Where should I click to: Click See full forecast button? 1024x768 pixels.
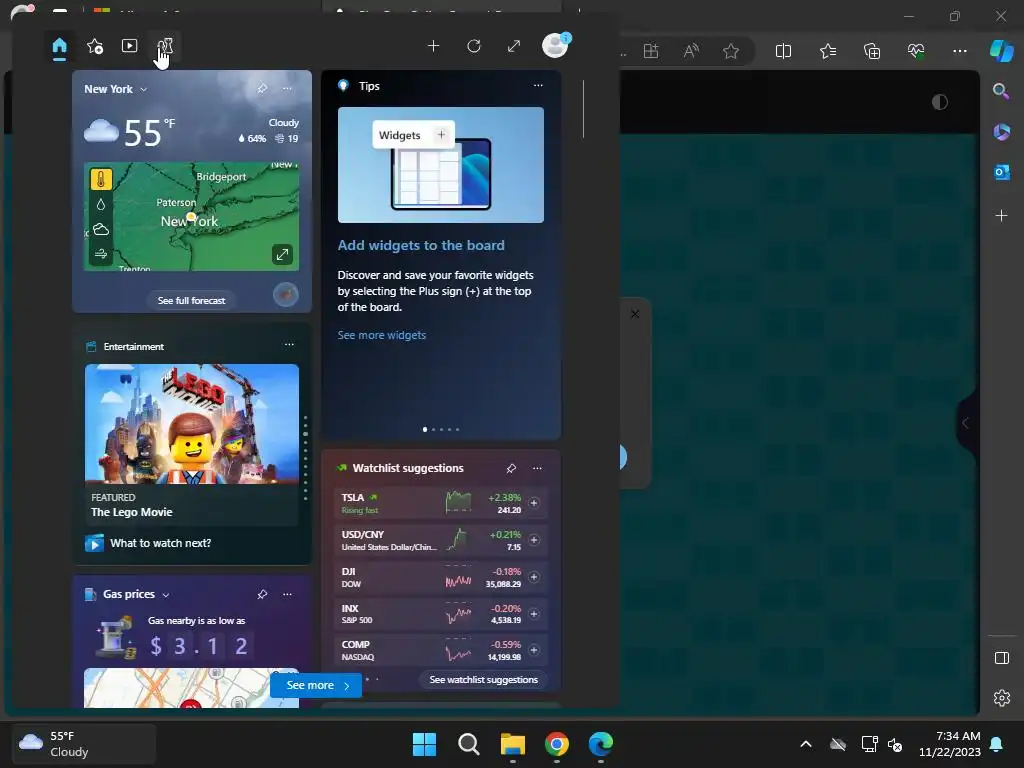(x=191, y=300)
